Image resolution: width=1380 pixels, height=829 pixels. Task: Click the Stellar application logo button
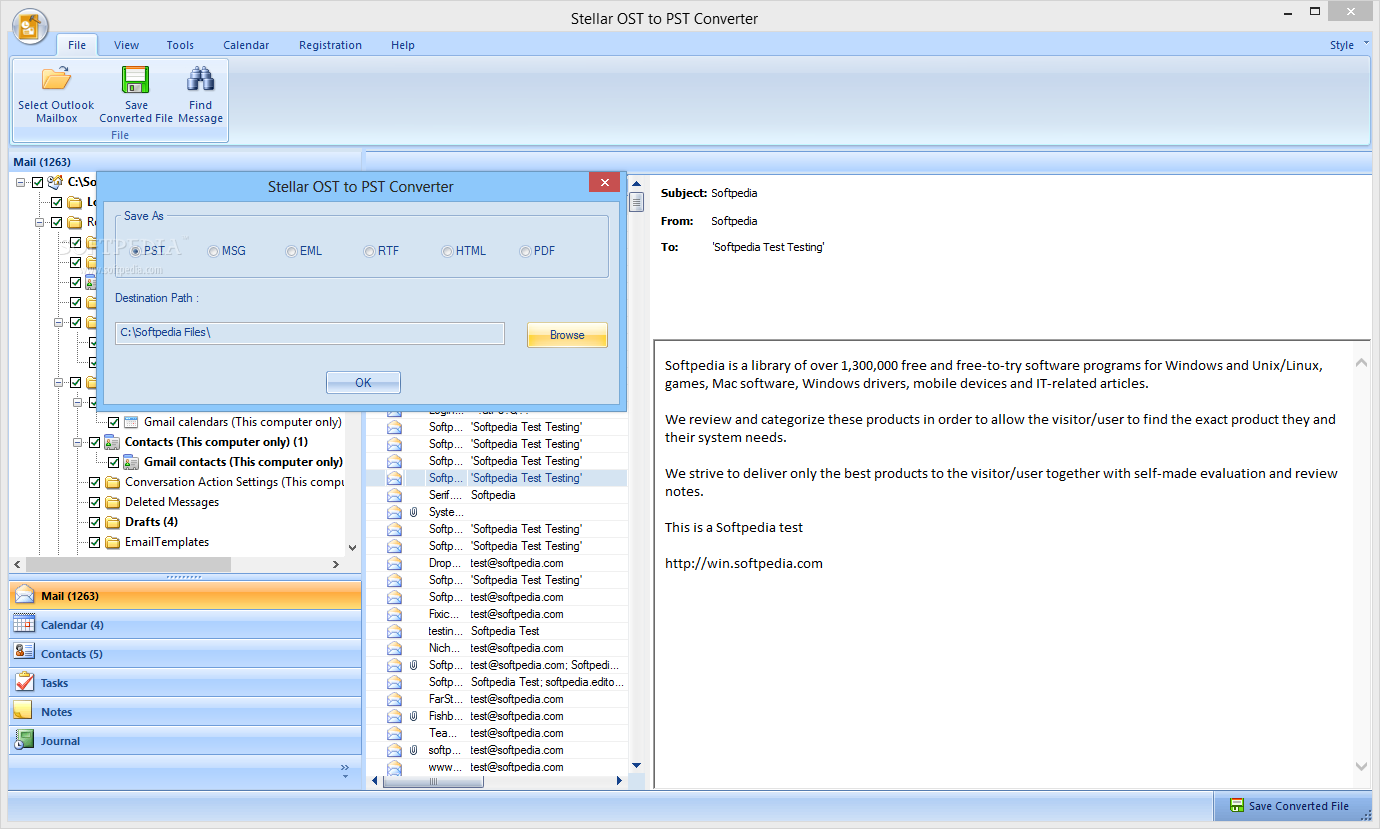pos(32,26)
